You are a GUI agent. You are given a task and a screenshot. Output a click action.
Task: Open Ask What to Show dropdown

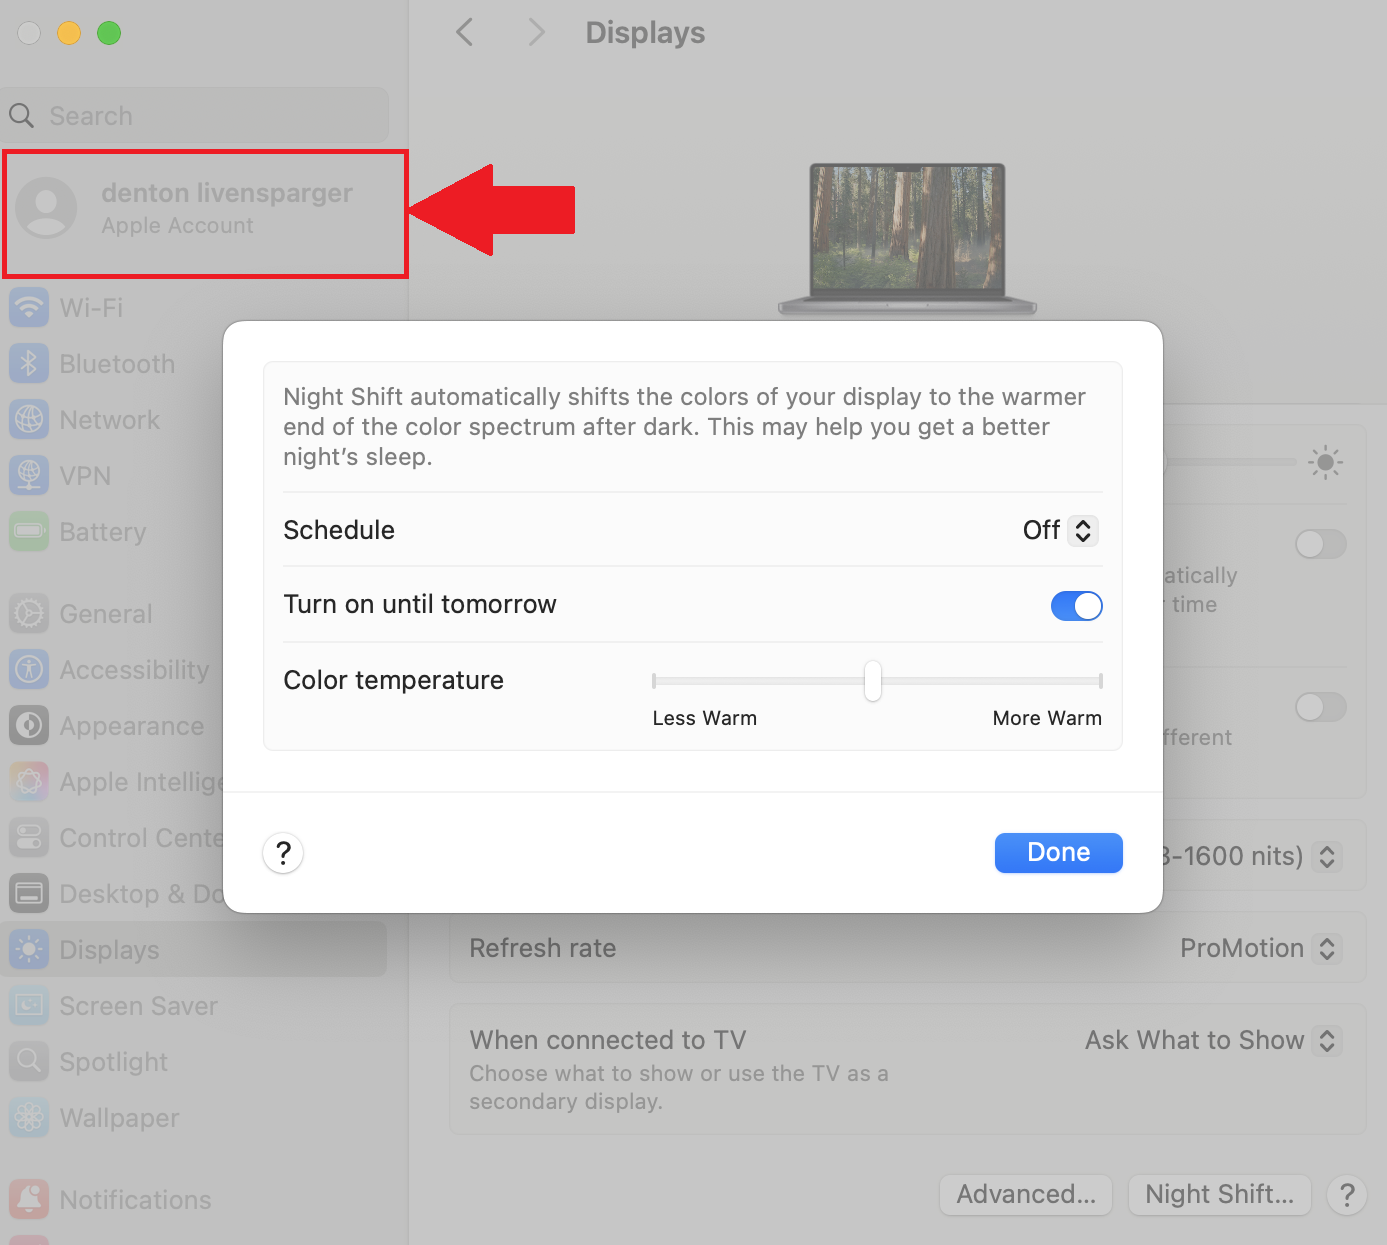click(x=1212, y=1040)
